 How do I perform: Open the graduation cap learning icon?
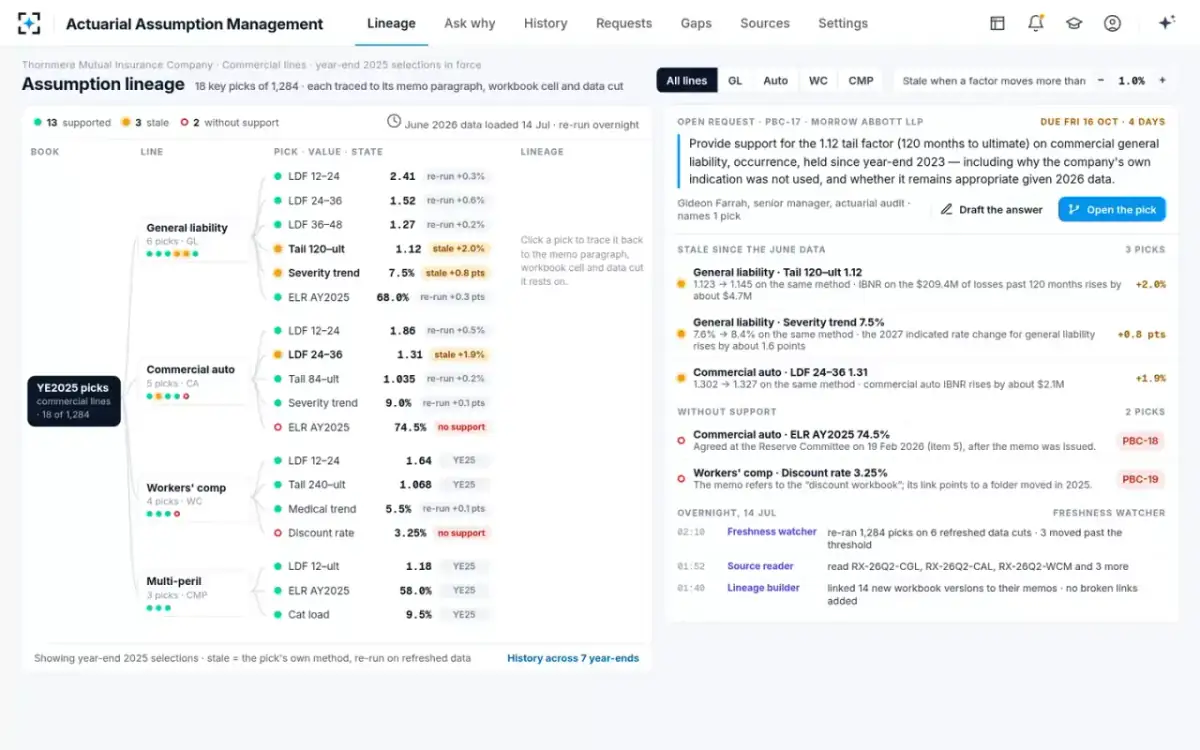pyautogui.click(x=1074, y=23)
